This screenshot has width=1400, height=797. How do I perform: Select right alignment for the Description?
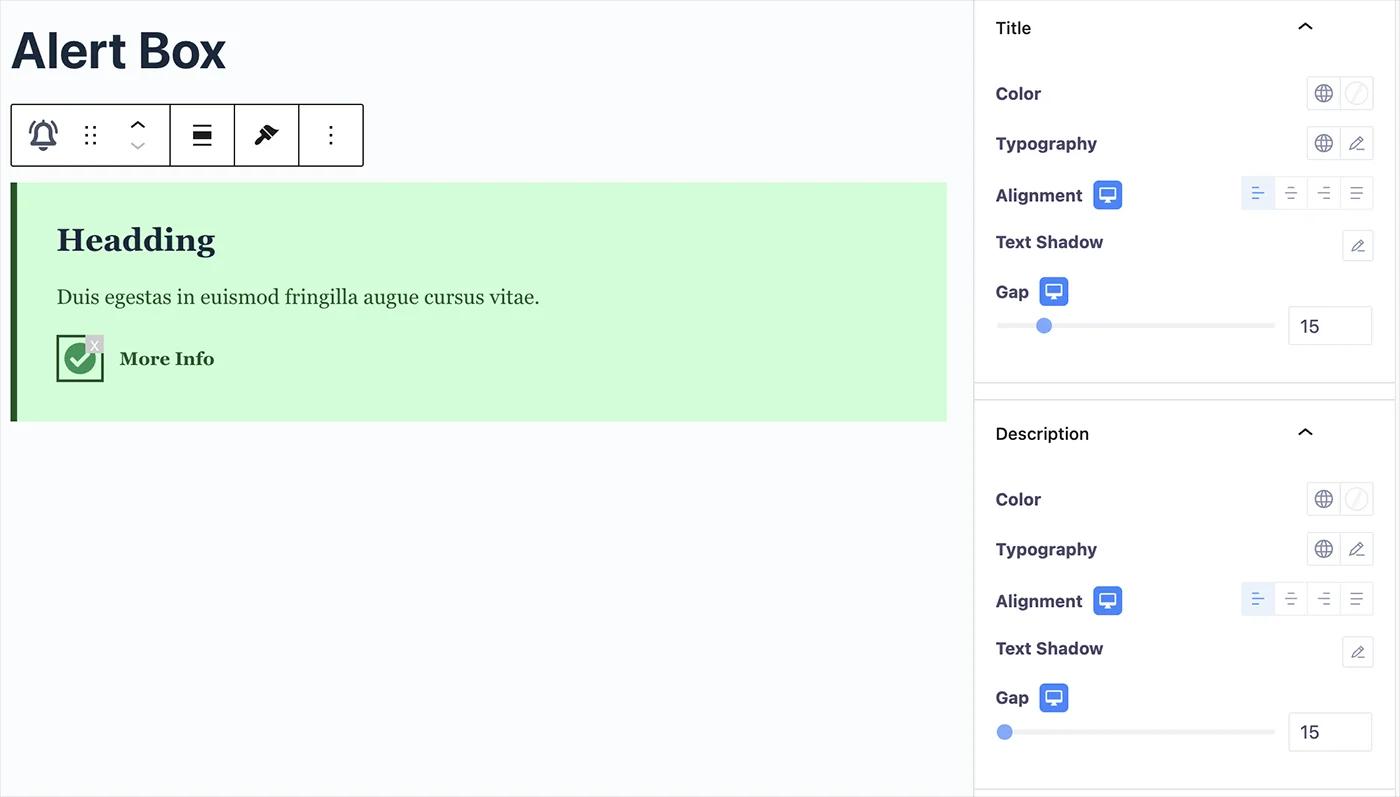tap(1323, 598)
